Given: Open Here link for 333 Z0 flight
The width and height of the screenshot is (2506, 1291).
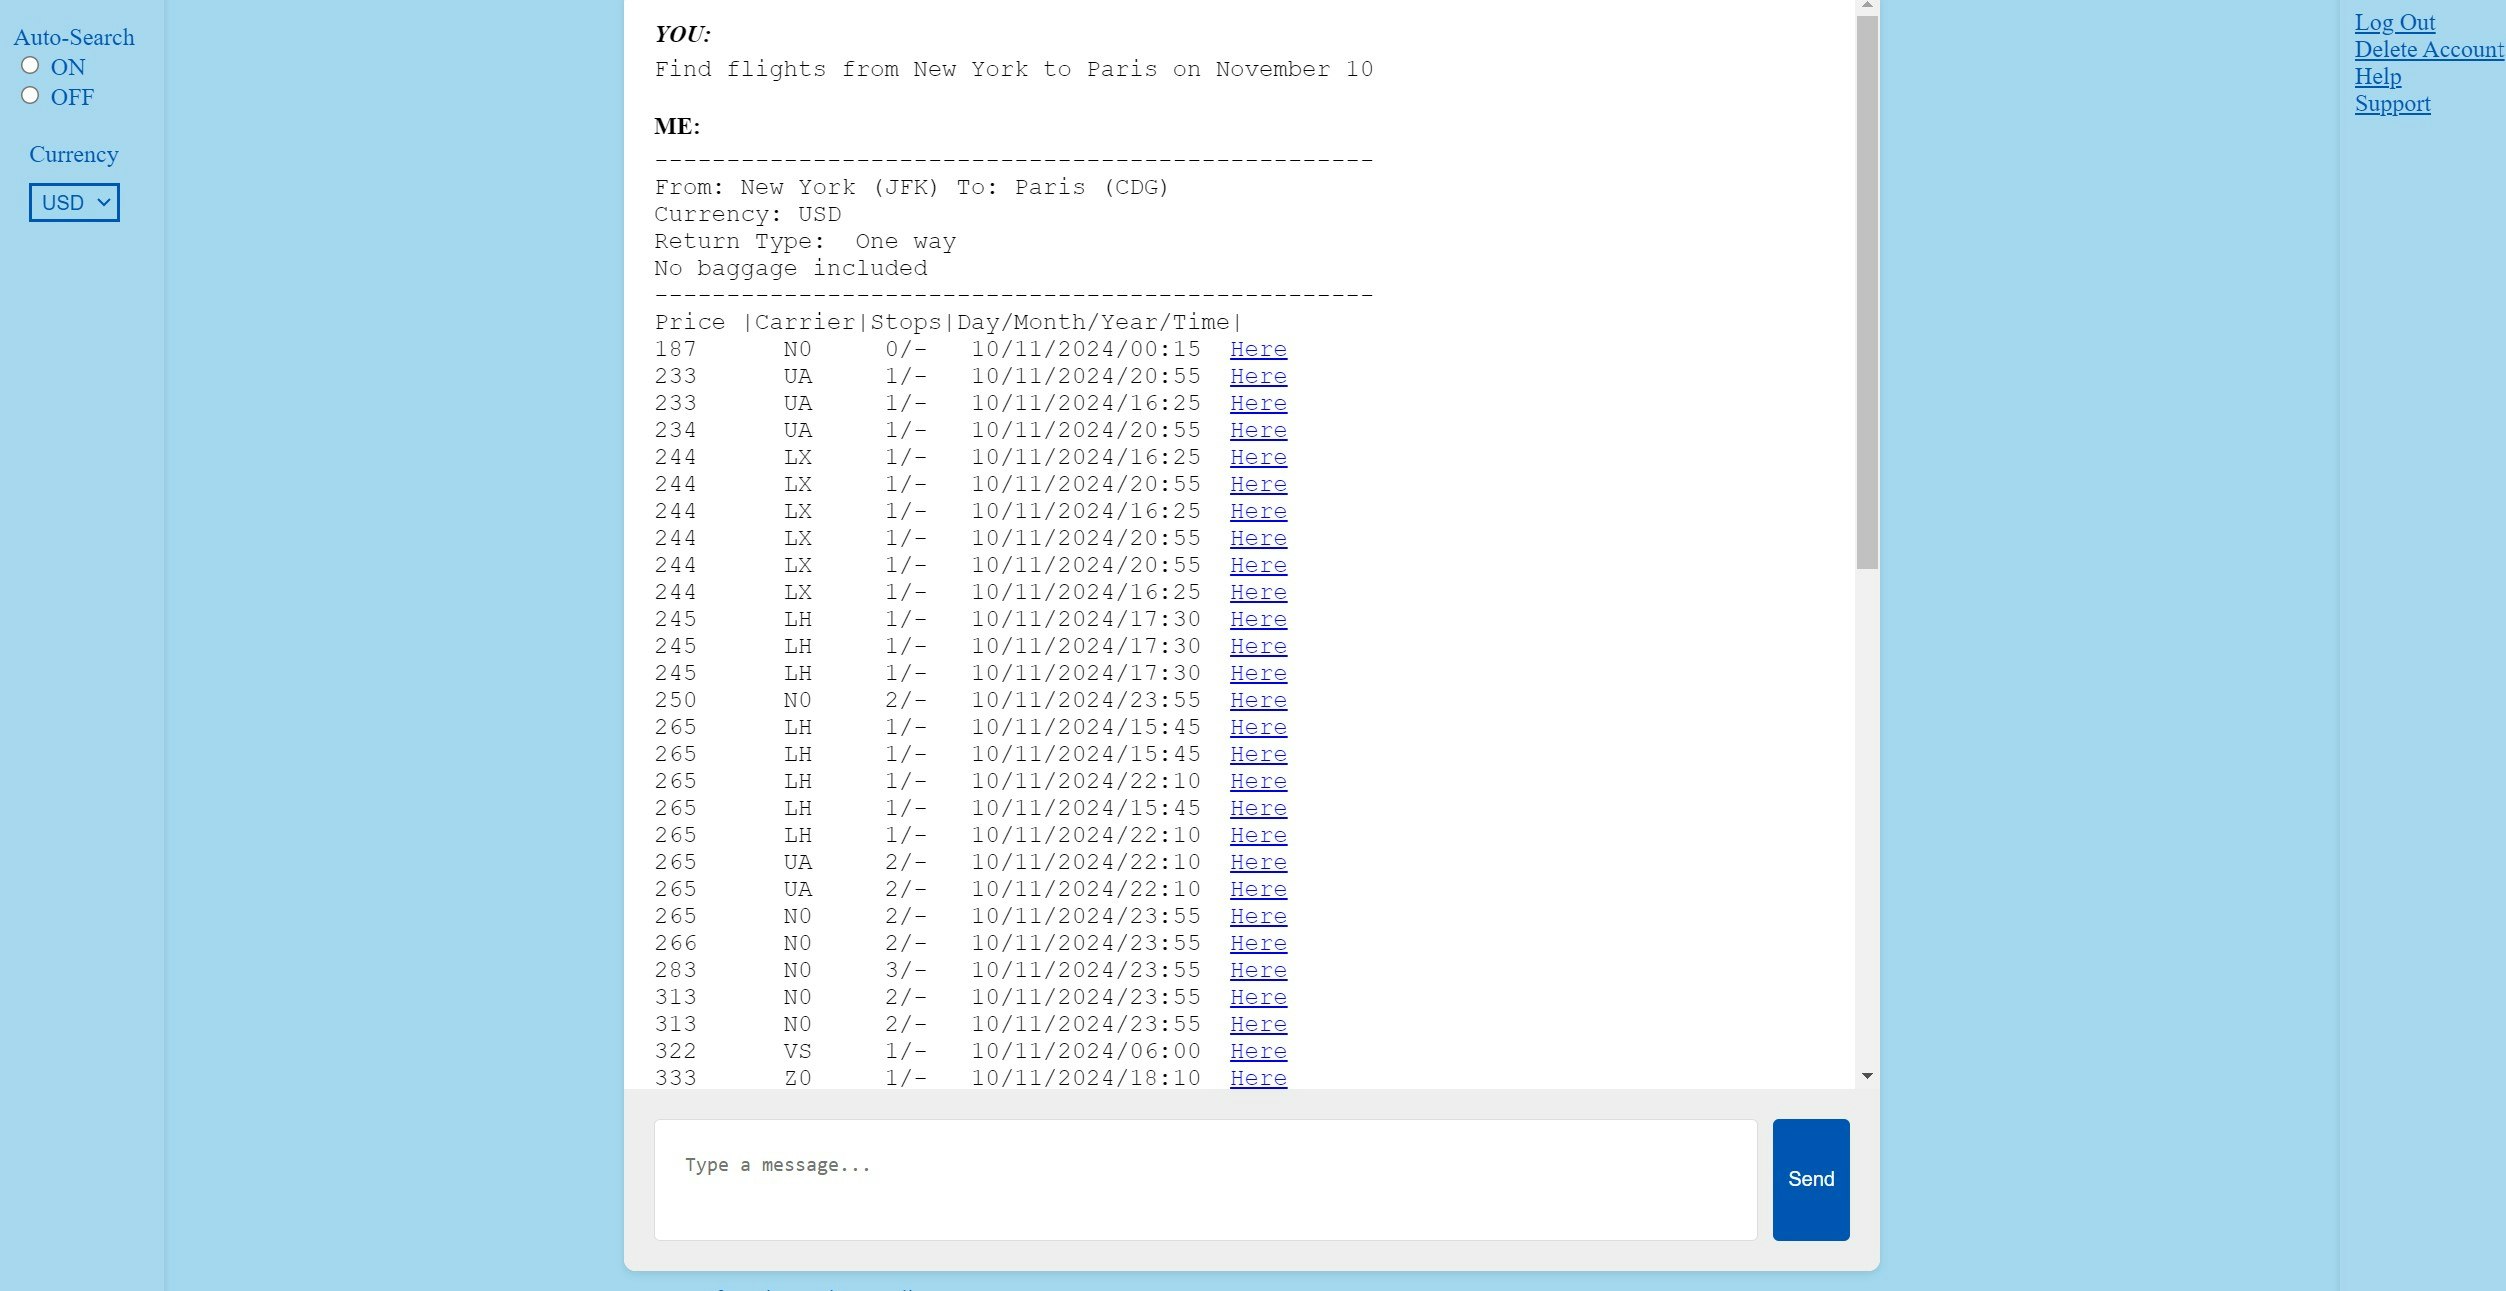Looking at the screenshot, I should [1257, 1078].
